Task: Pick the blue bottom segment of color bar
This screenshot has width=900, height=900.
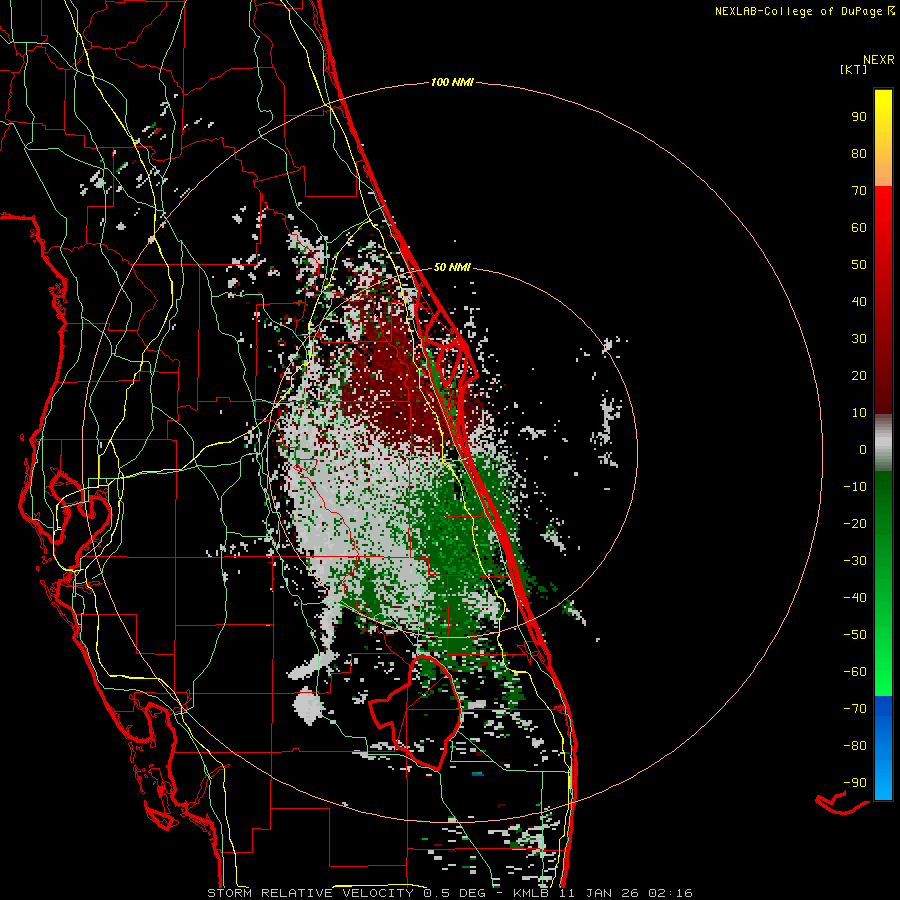Action: 883,748
